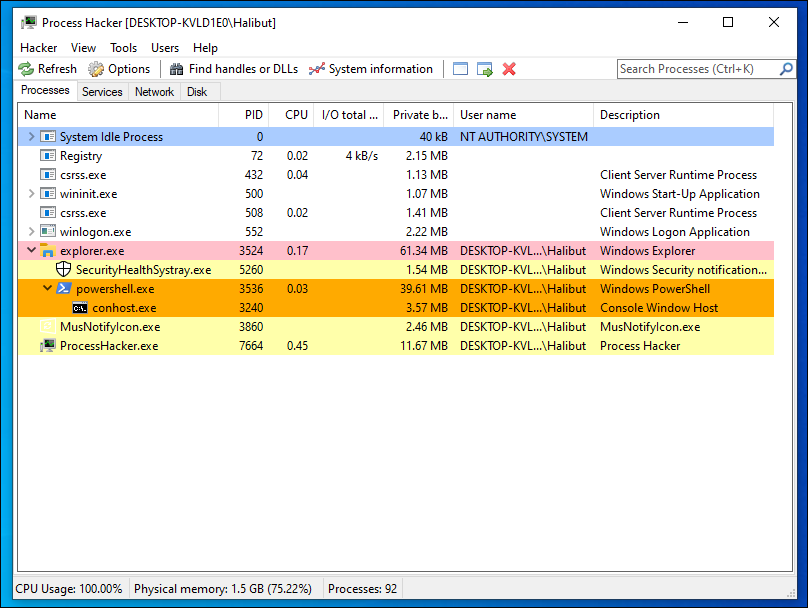Collapse the powershell.exe tree node

[47, 288]
